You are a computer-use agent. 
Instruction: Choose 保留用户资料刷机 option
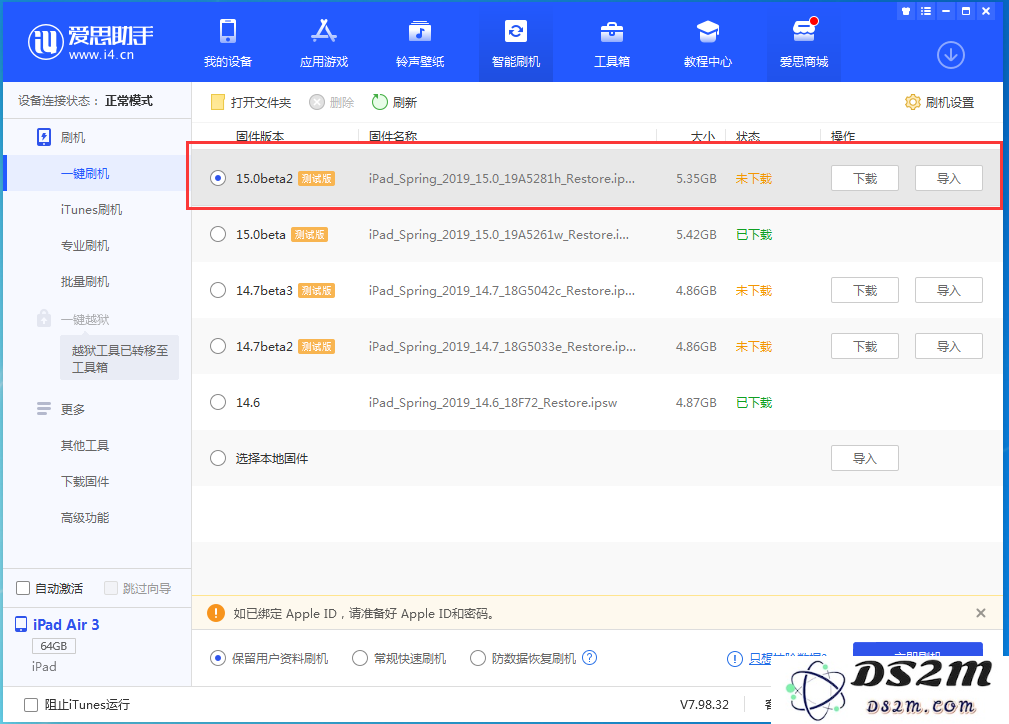click(218, 658)
